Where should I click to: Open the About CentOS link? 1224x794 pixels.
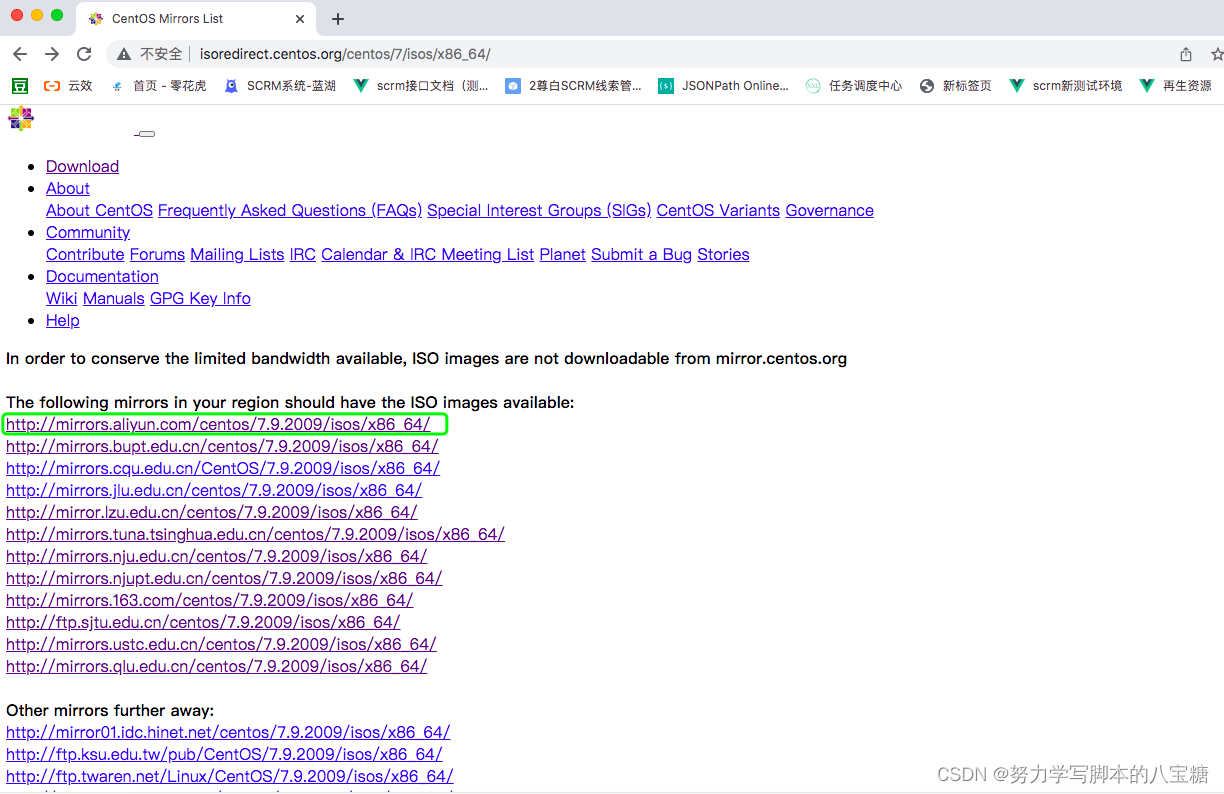tap(99, 211)
